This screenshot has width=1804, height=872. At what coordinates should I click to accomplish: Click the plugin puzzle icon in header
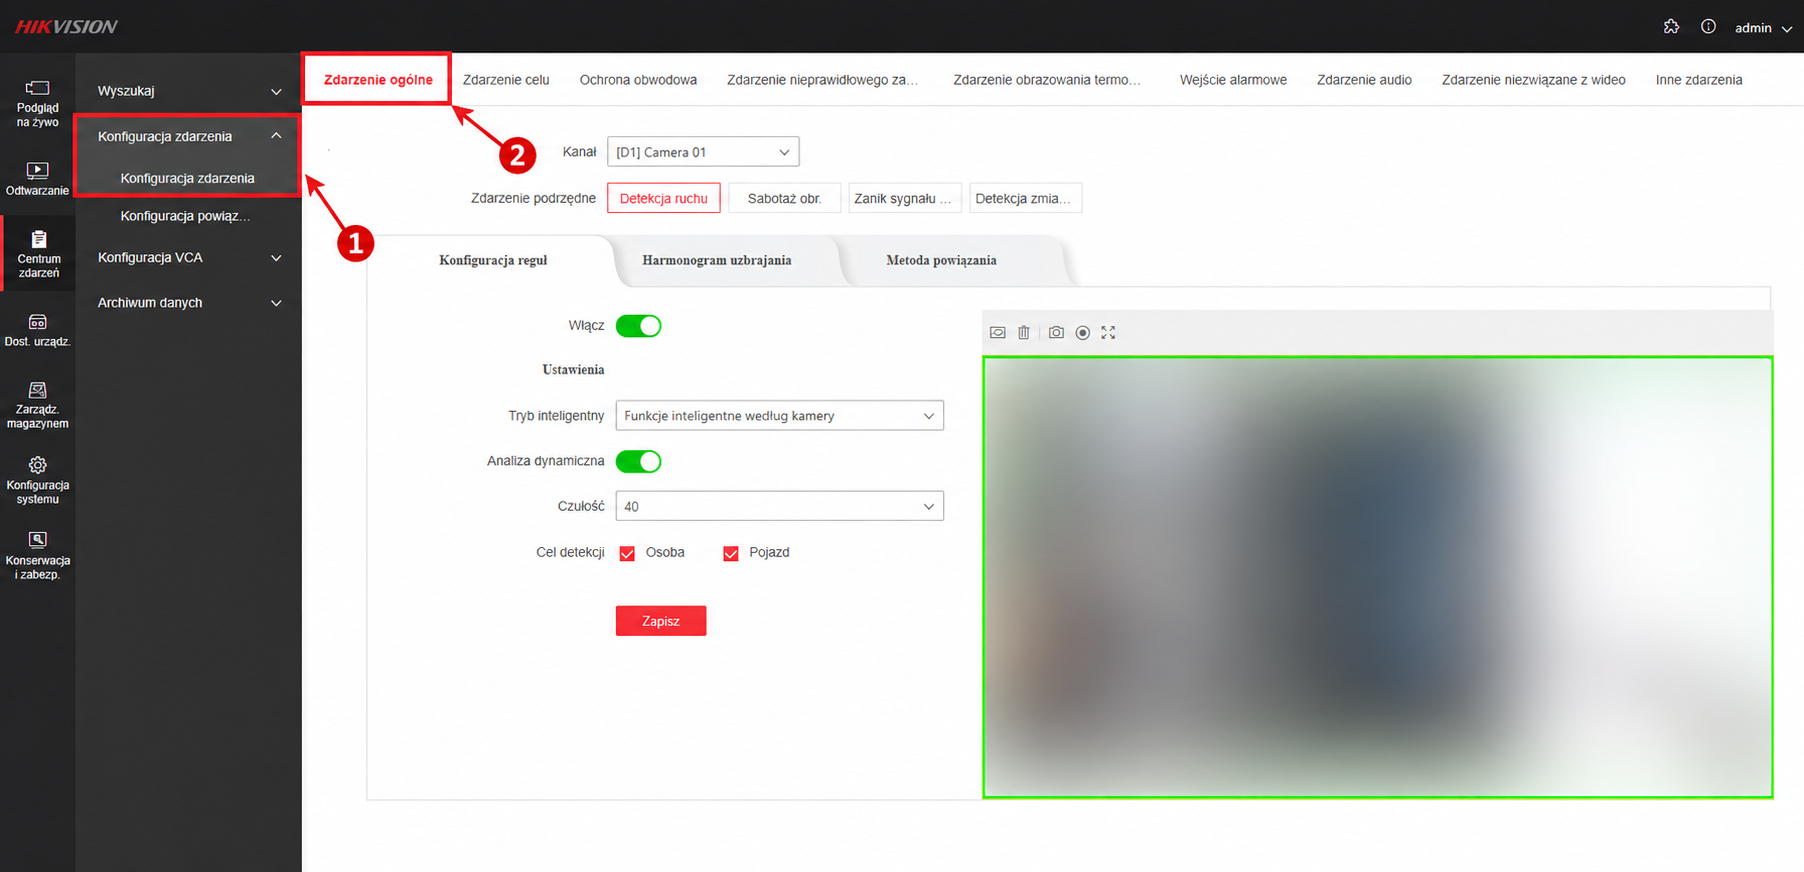[x=1671, y=27]
